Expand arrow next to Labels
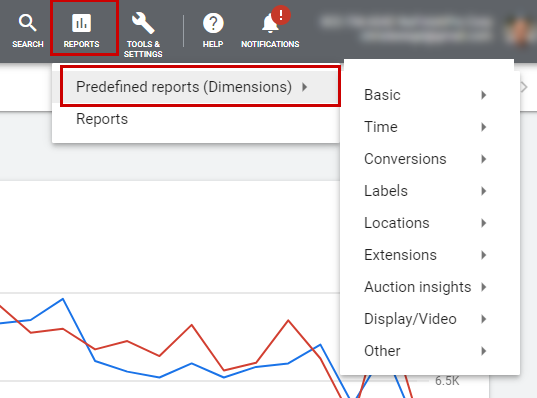Image resolution: width=537 pixels, height=398 pixels. tap(484, 191)
